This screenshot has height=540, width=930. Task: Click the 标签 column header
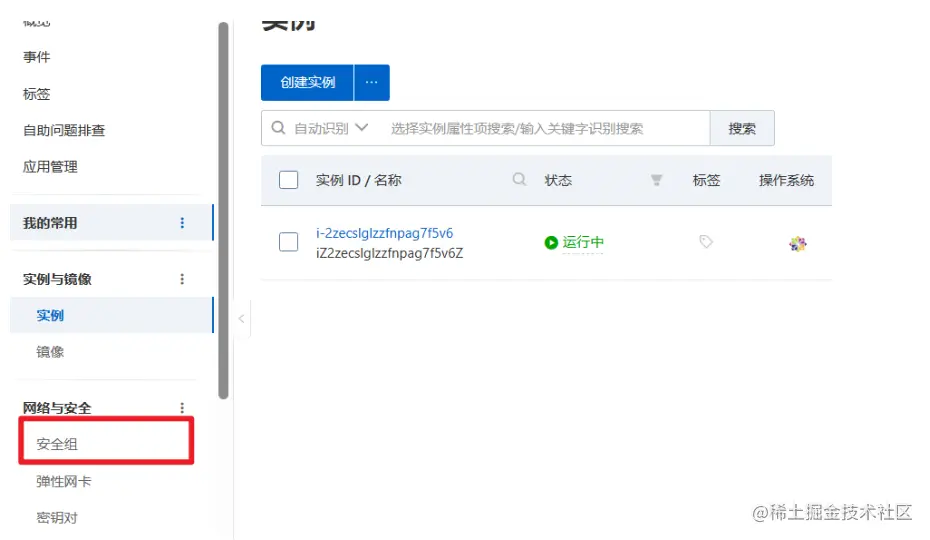(x=706, y=180)
